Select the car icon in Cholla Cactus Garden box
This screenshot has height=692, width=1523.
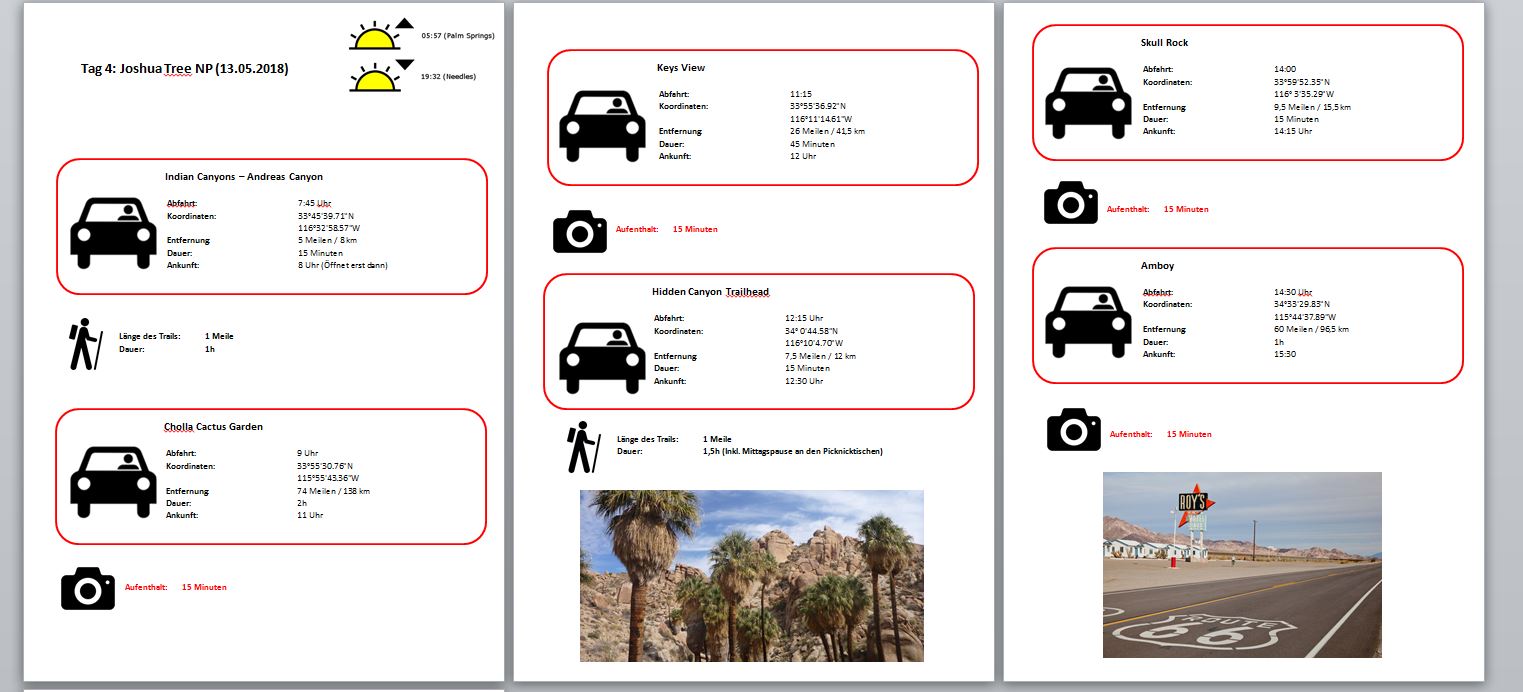[x=113, y=481]
